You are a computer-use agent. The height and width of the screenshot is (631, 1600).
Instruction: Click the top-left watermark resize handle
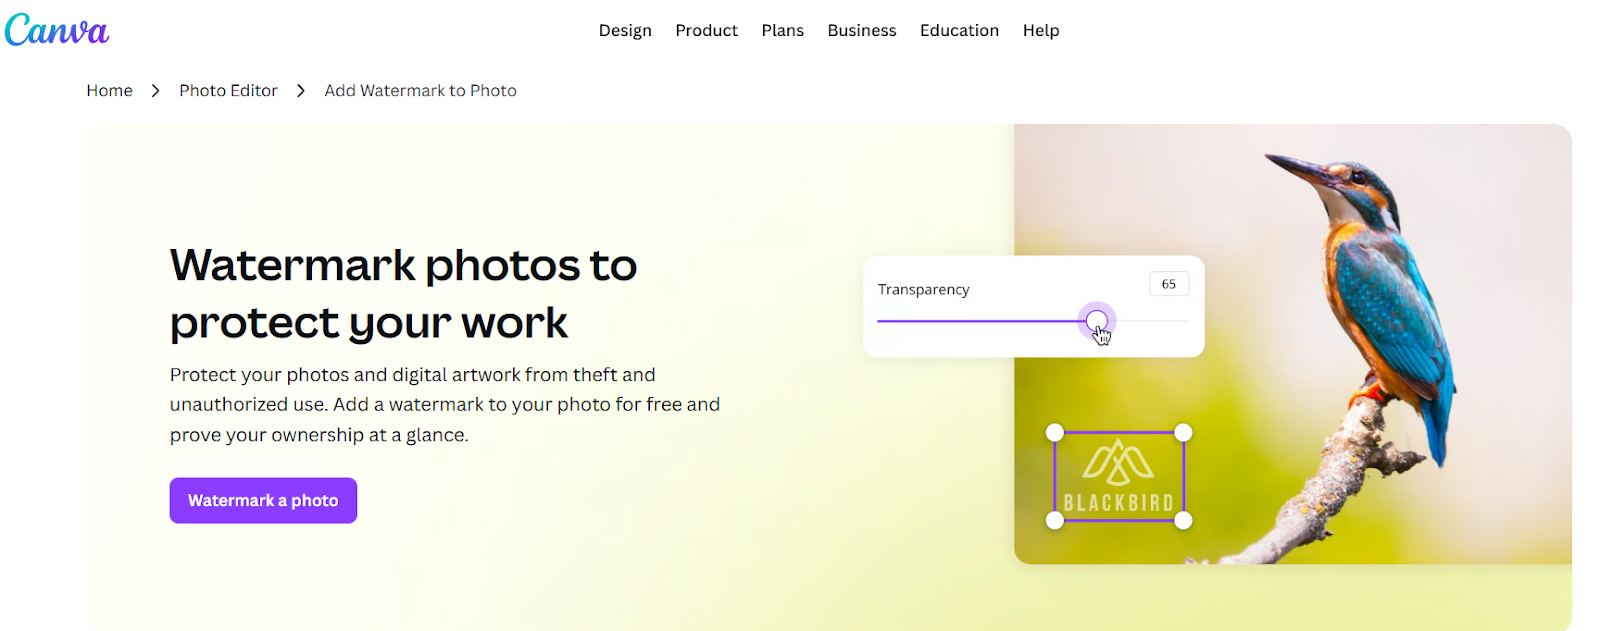tap(1055, 432)
